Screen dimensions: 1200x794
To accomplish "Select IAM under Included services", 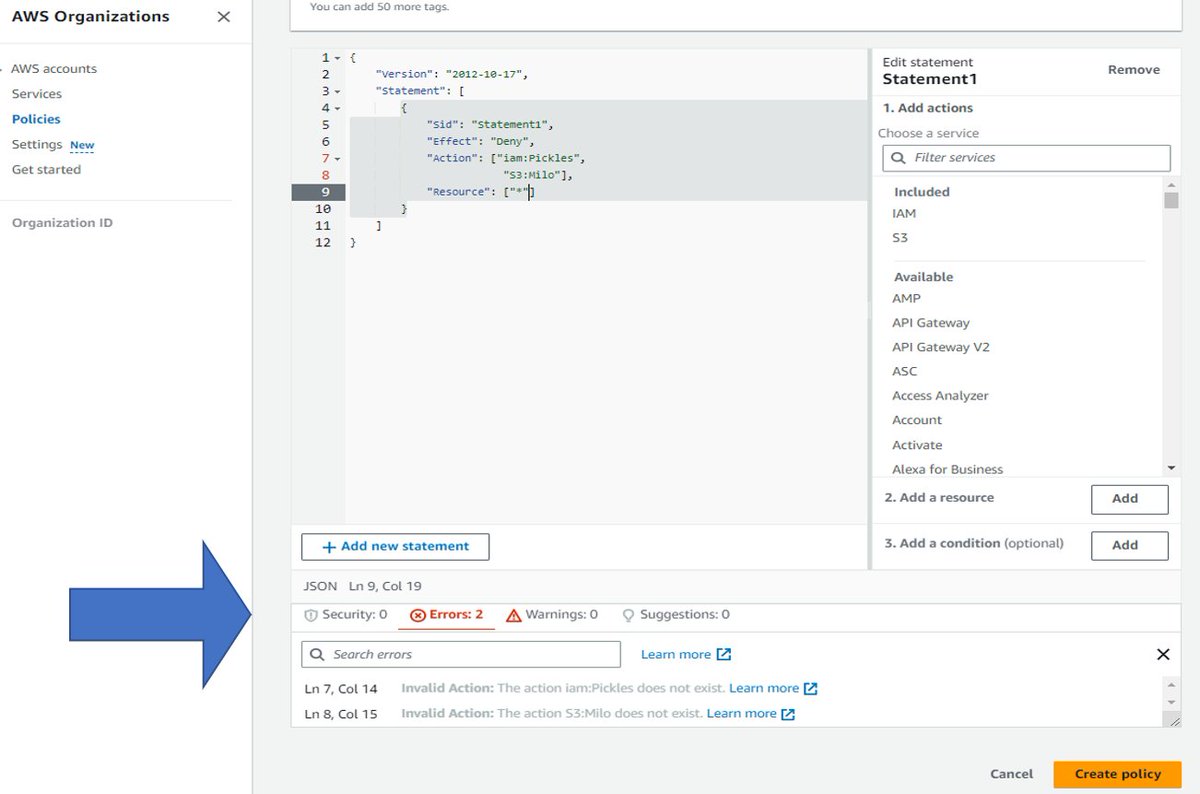I will (x=904, y=214).
